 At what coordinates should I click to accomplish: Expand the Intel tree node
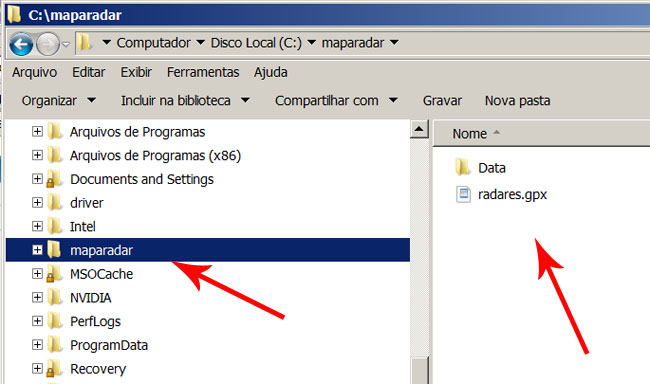coord(37,226)
